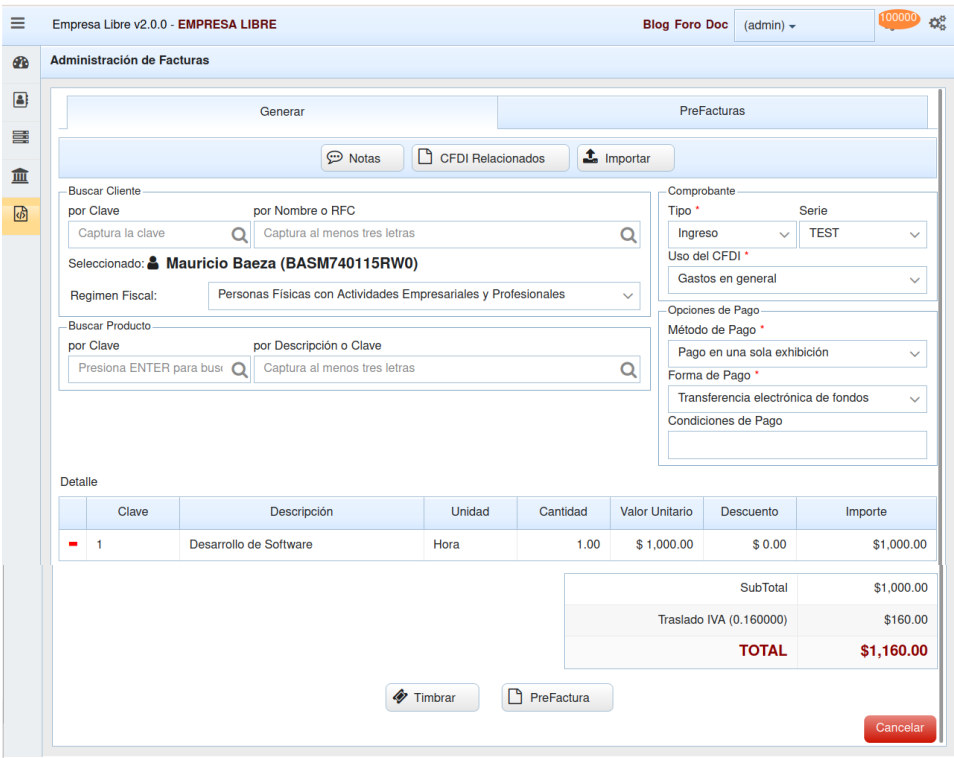Expand the Forma de Pago dropdown
Image resolution: width=954 pixels, height=758 pixels.
tap(797, 399)
